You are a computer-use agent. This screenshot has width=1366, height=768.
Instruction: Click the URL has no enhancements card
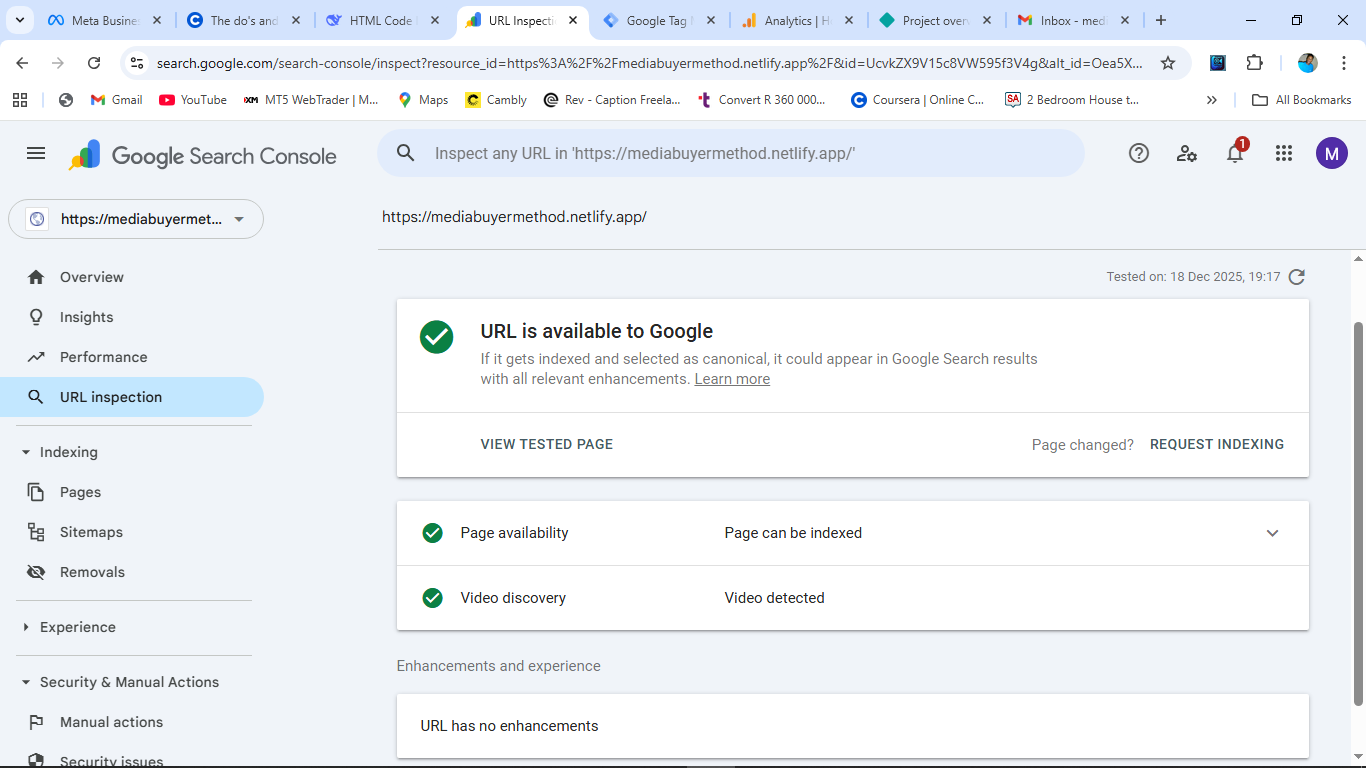pos(853,726)
